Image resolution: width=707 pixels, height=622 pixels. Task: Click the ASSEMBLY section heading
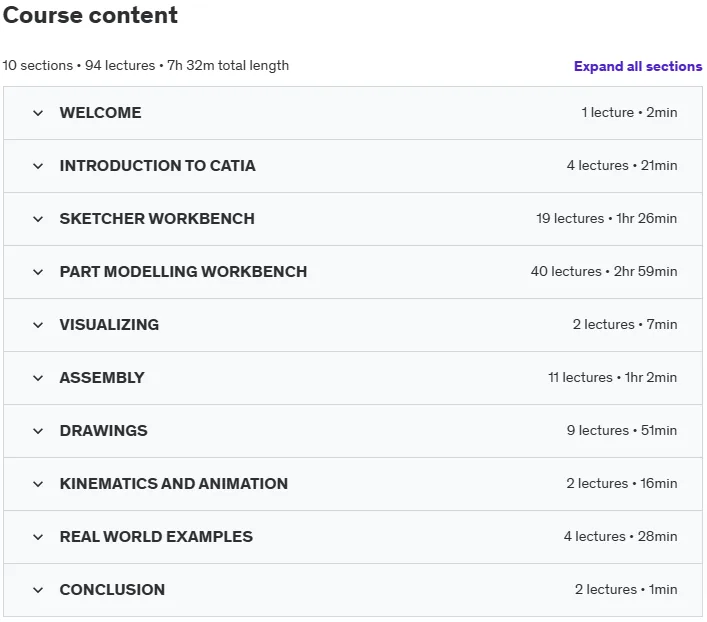click(102, 378)
